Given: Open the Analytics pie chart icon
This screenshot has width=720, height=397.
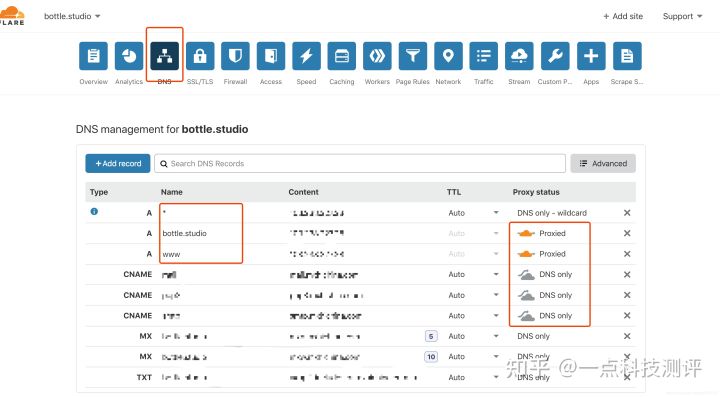Looking at the screenshot, I should (x=129, y=56).
